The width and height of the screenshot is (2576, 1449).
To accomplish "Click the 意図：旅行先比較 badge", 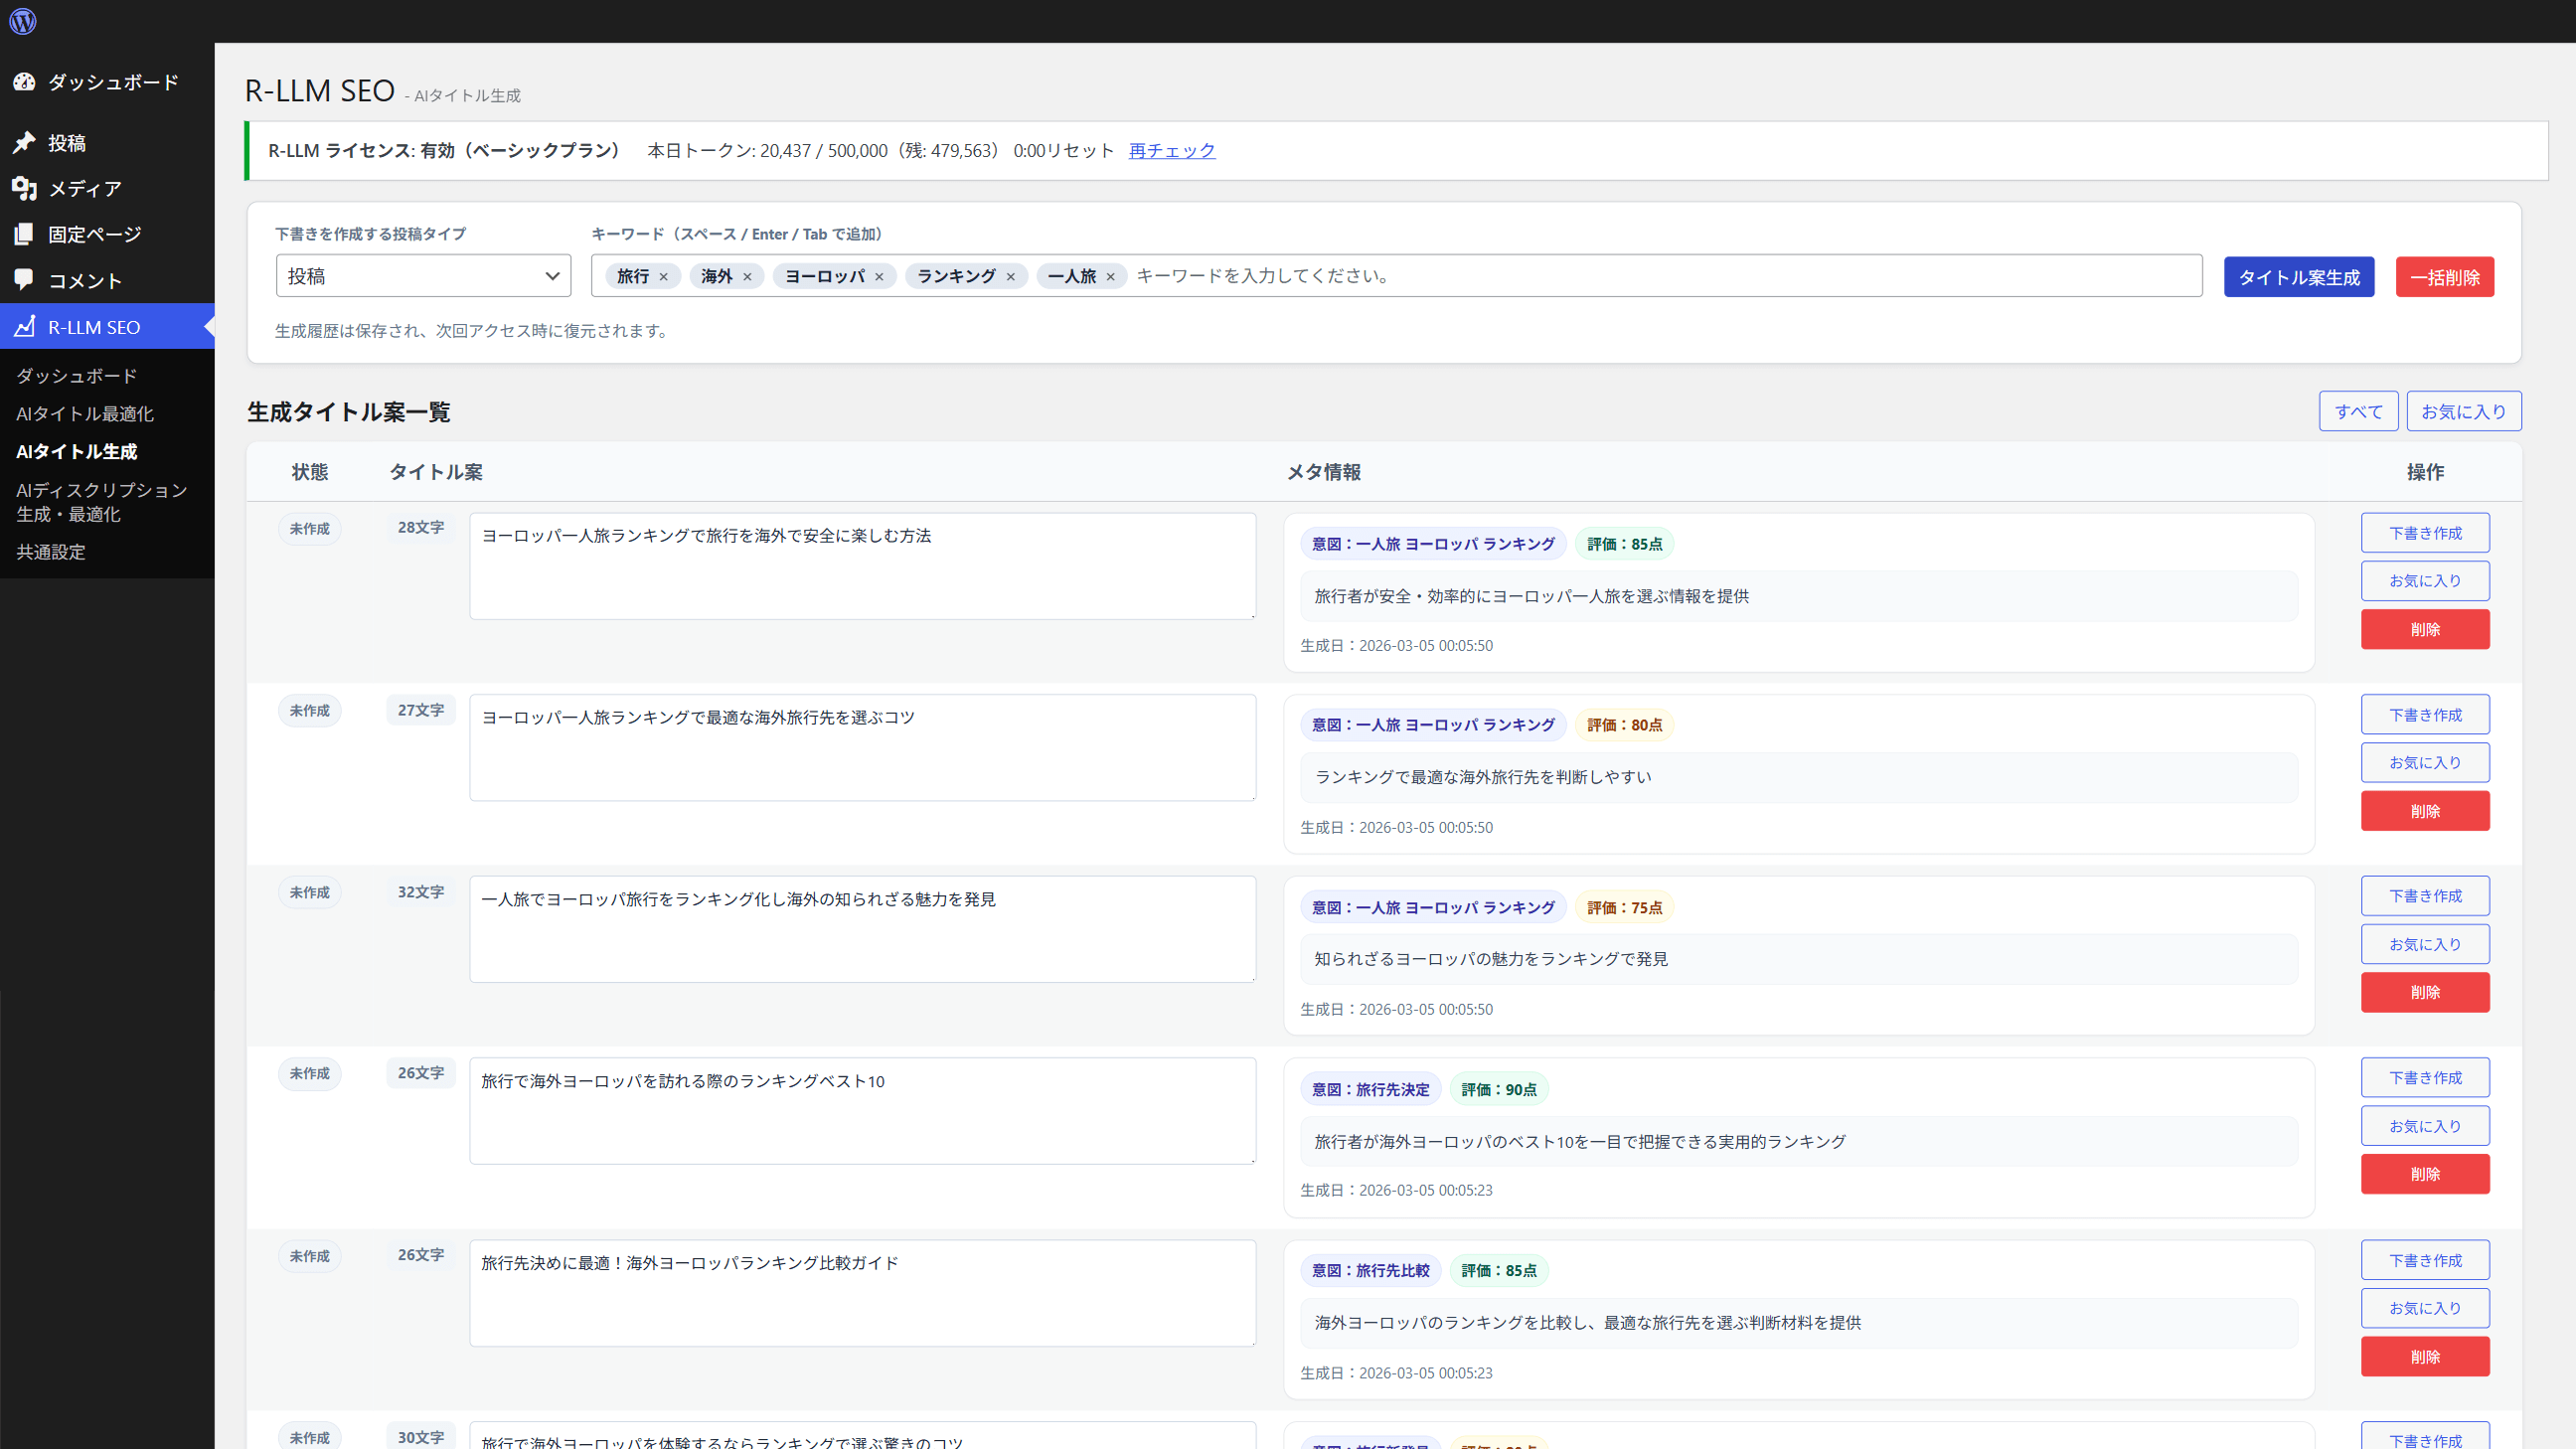I will point(1371,1271).
